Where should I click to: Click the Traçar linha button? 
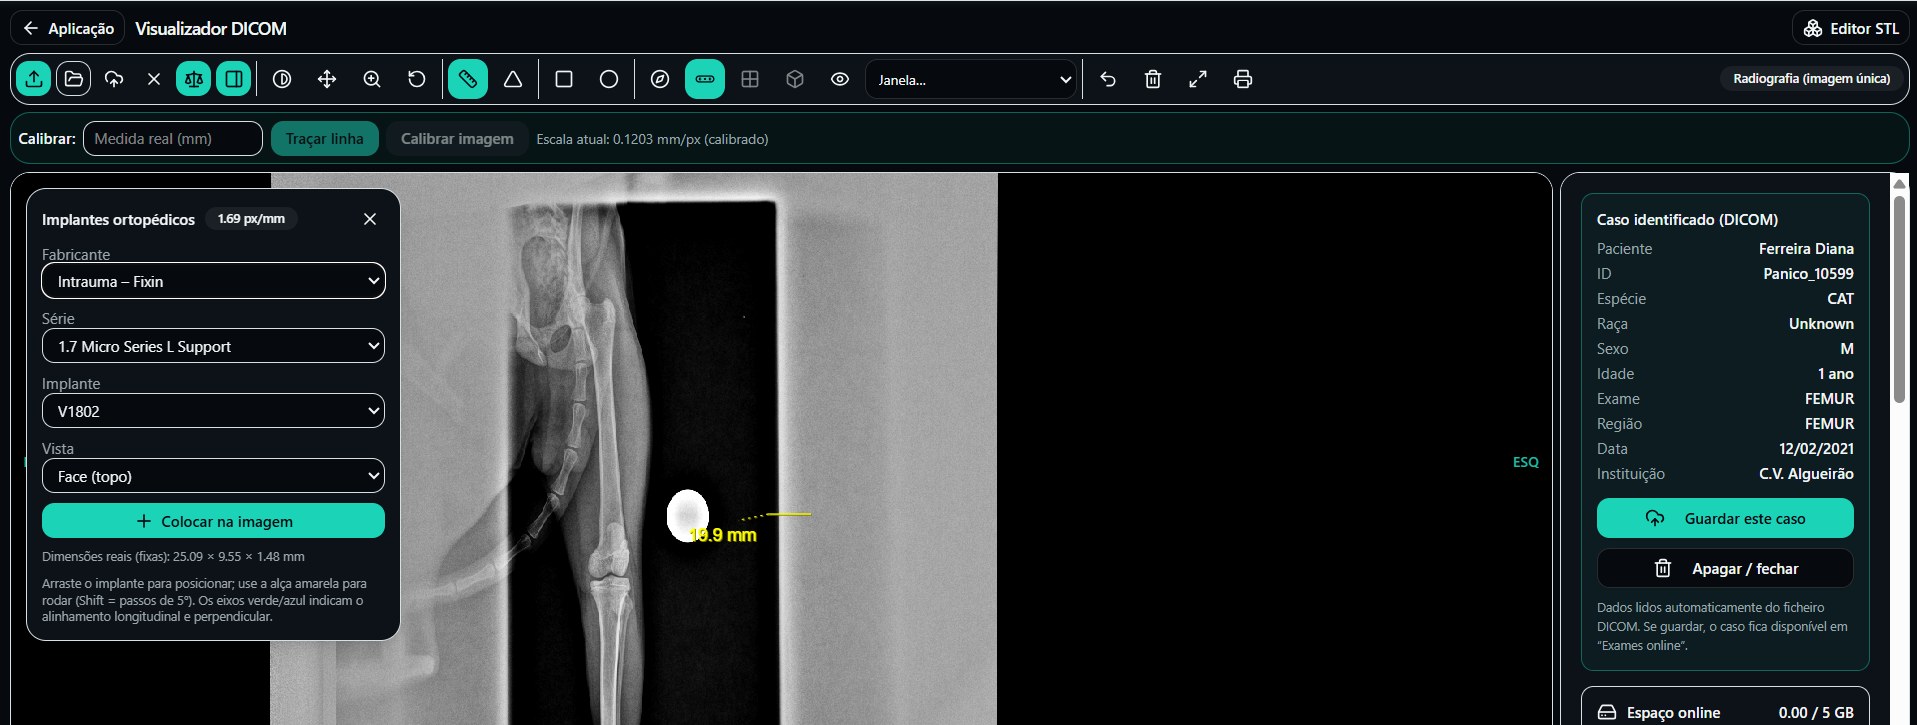325,139
